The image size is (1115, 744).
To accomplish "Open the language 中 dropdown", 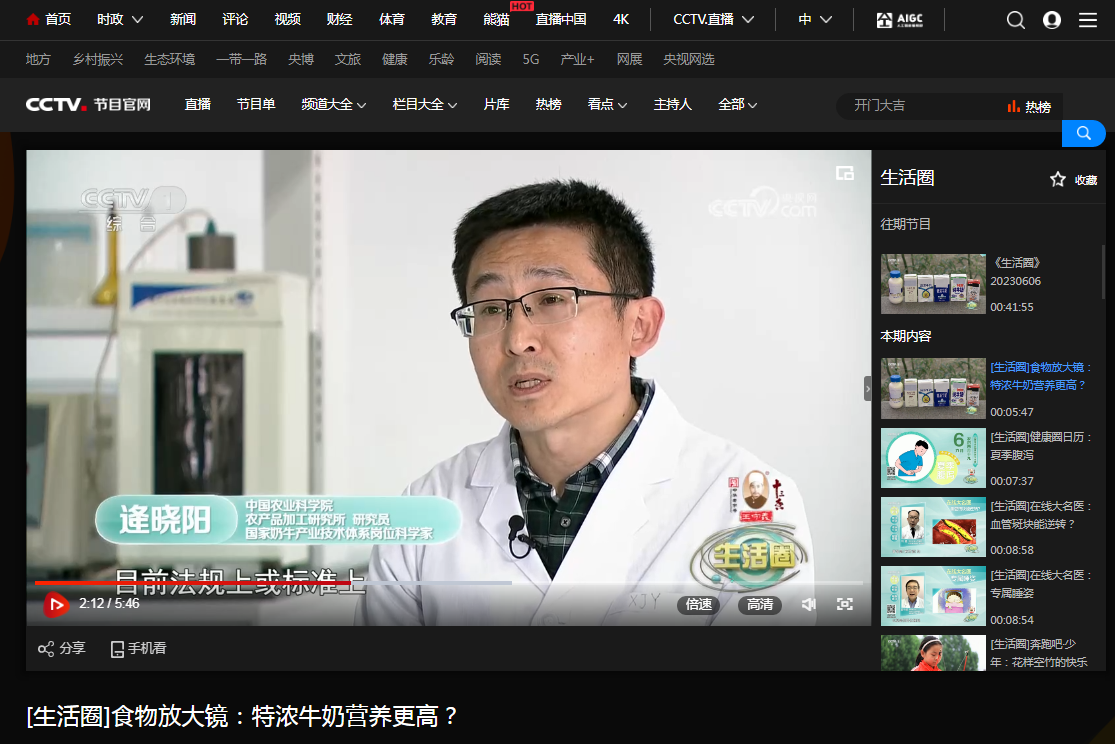I will (815, 19).
